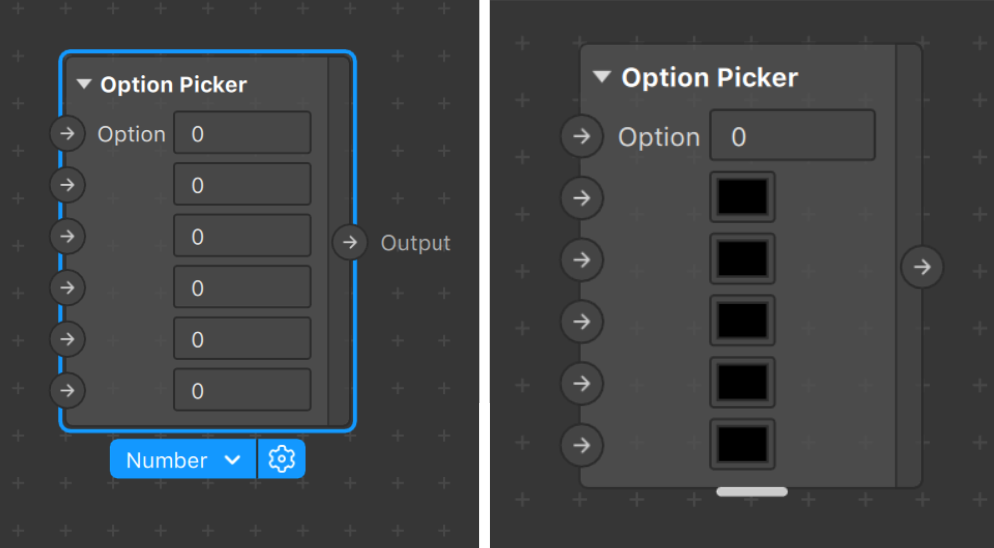
Task: Click the gear settings icon beside Number
Action: (281, 459)
